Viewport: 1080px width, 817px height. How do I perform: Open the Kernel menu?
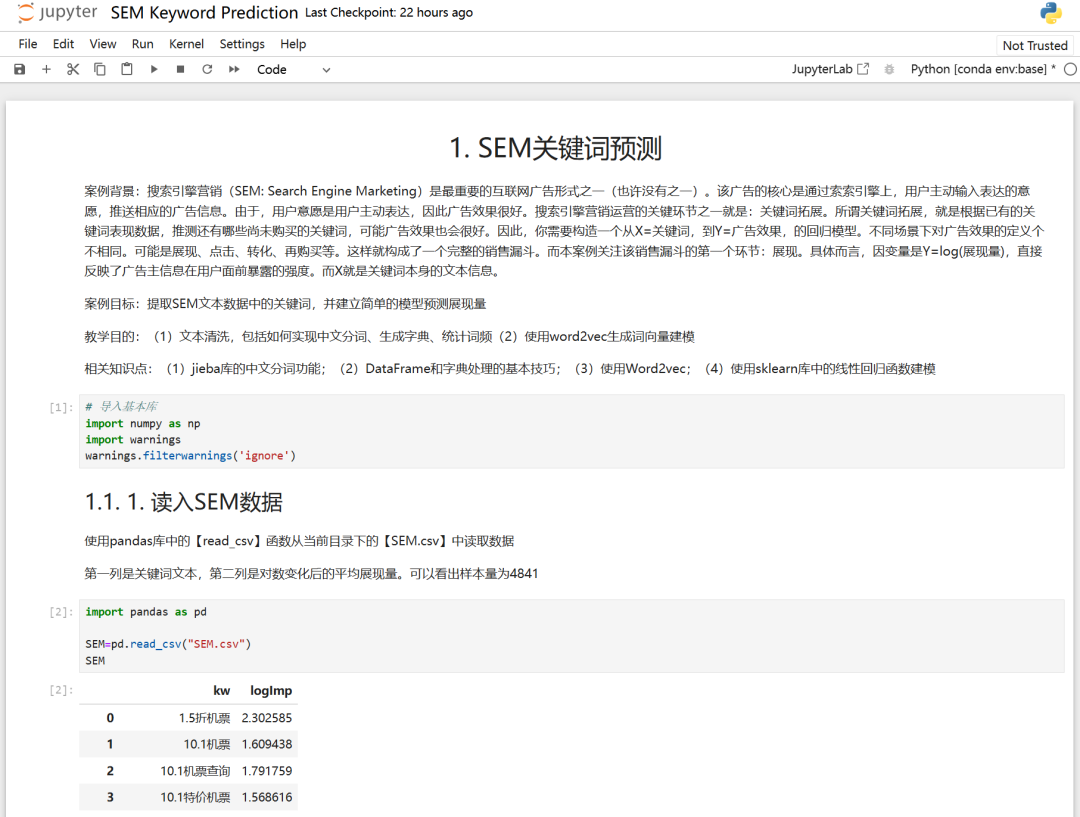(186, 44)
